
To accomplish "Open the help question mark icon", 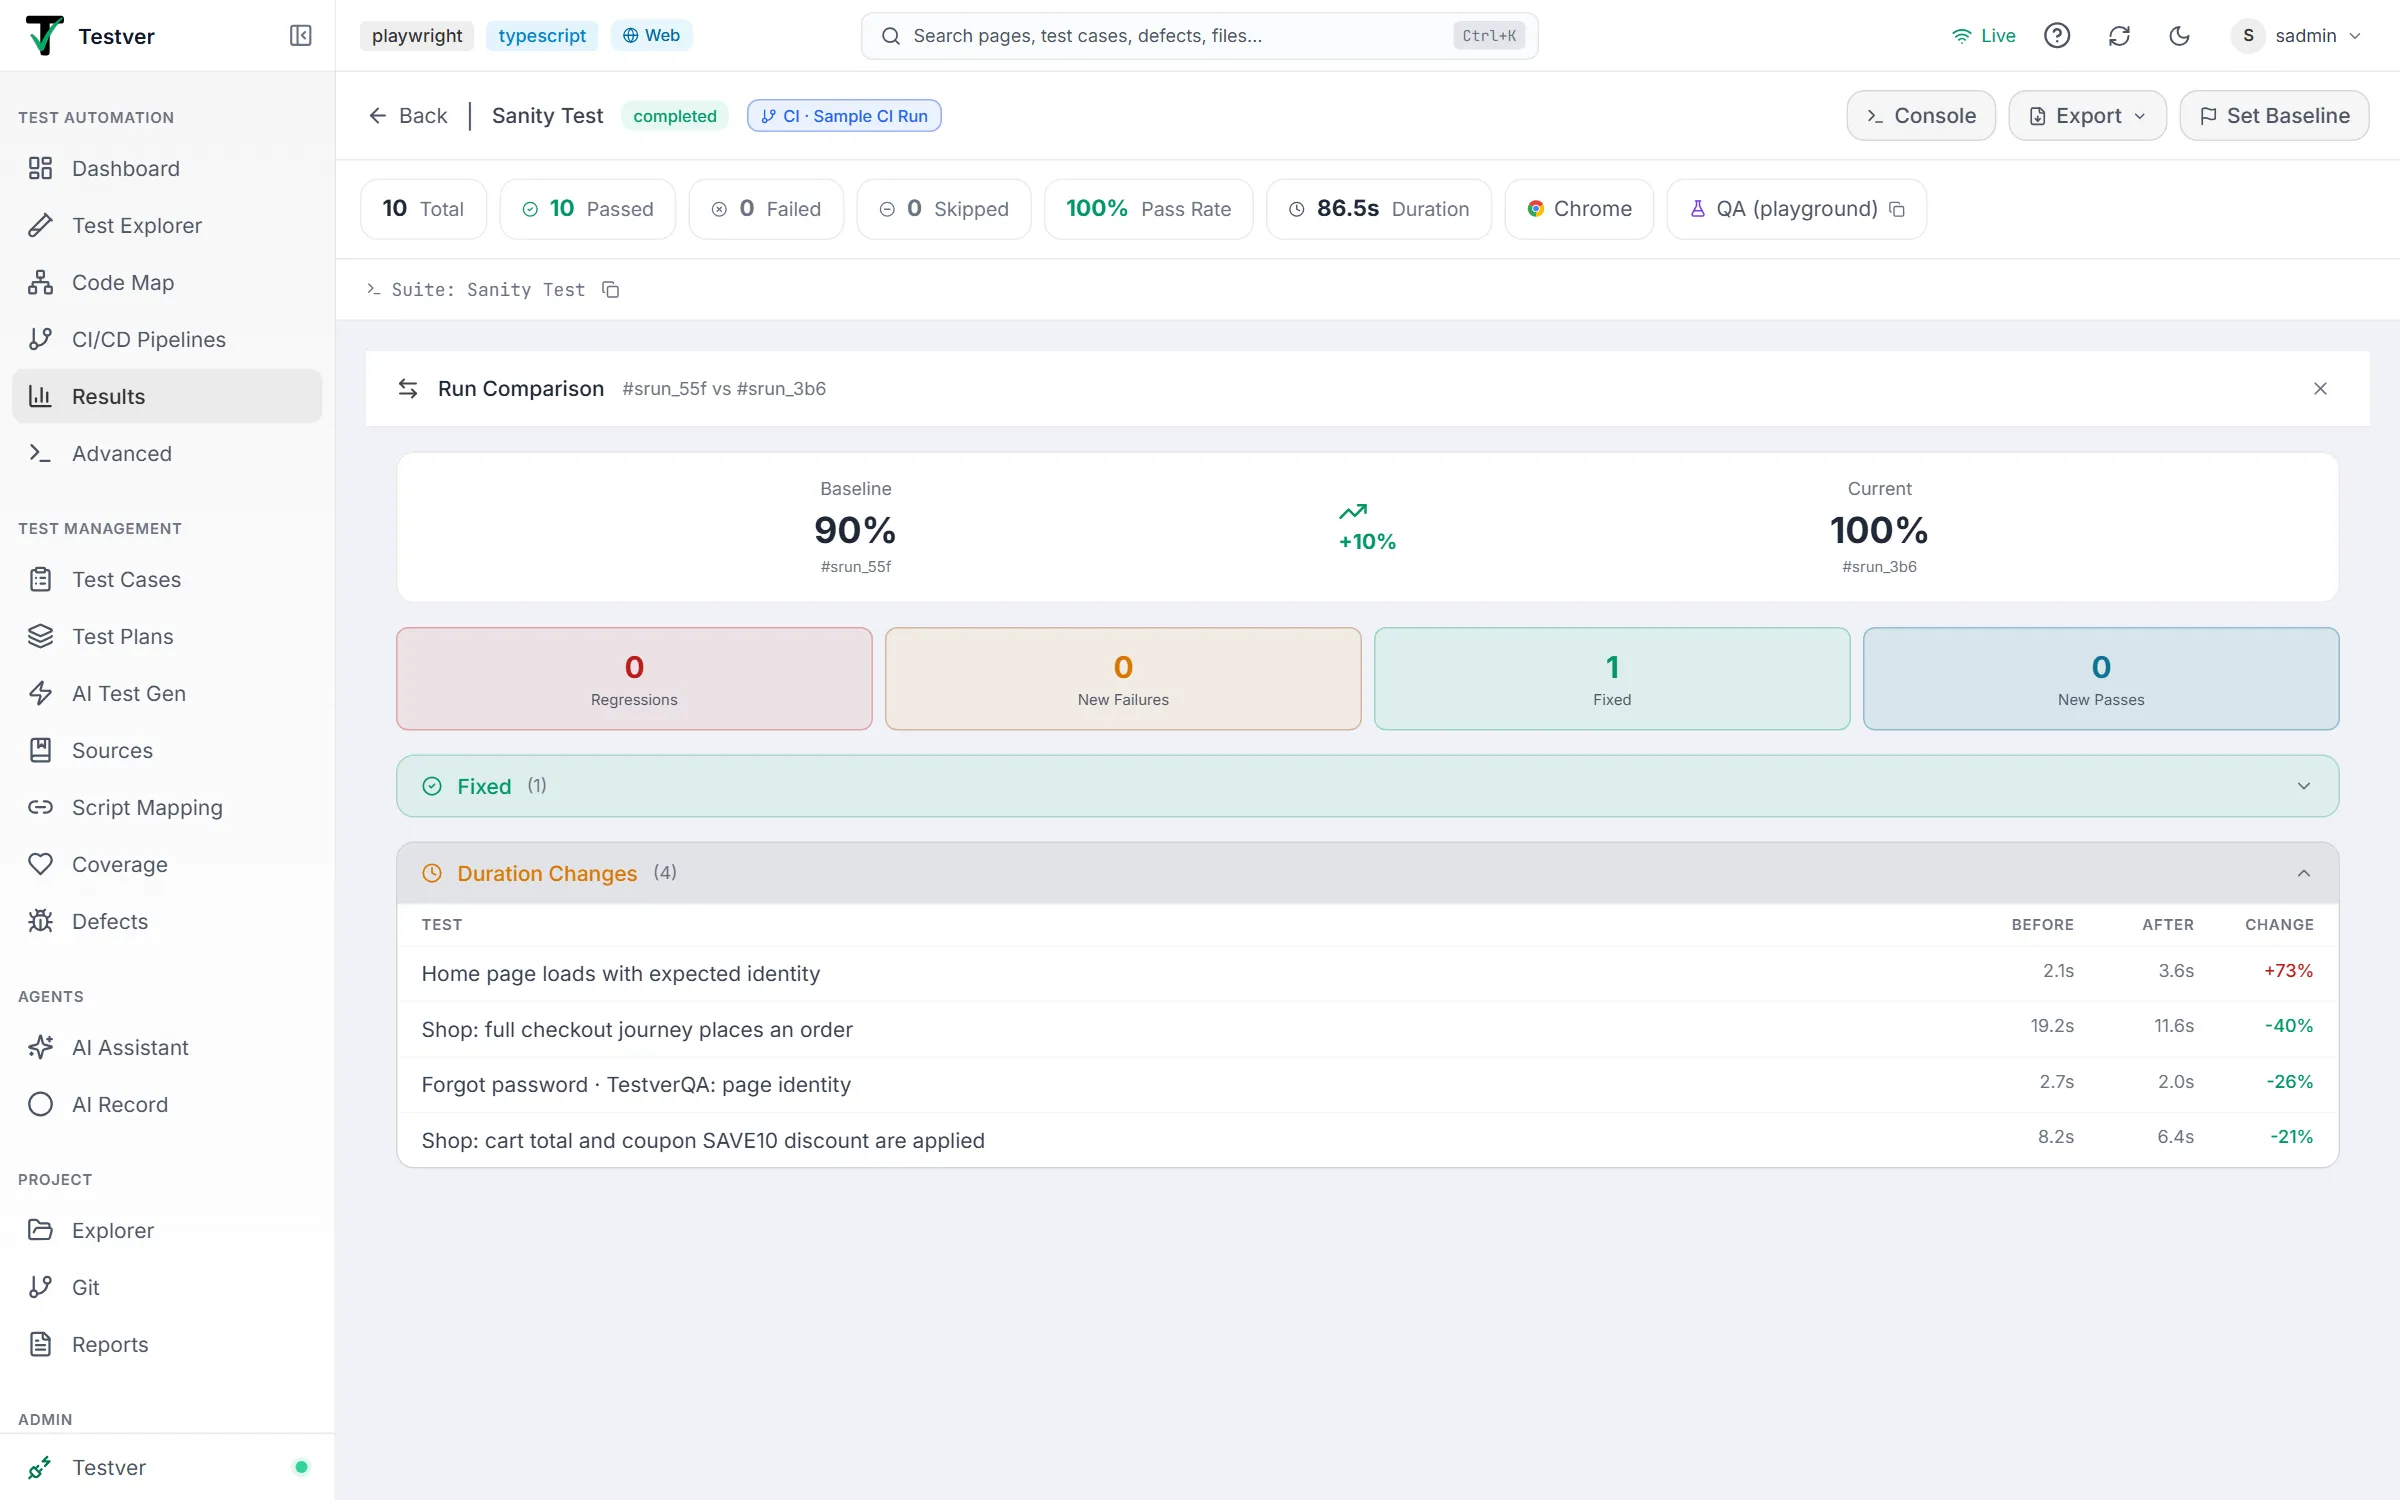I will (2057, 36).
